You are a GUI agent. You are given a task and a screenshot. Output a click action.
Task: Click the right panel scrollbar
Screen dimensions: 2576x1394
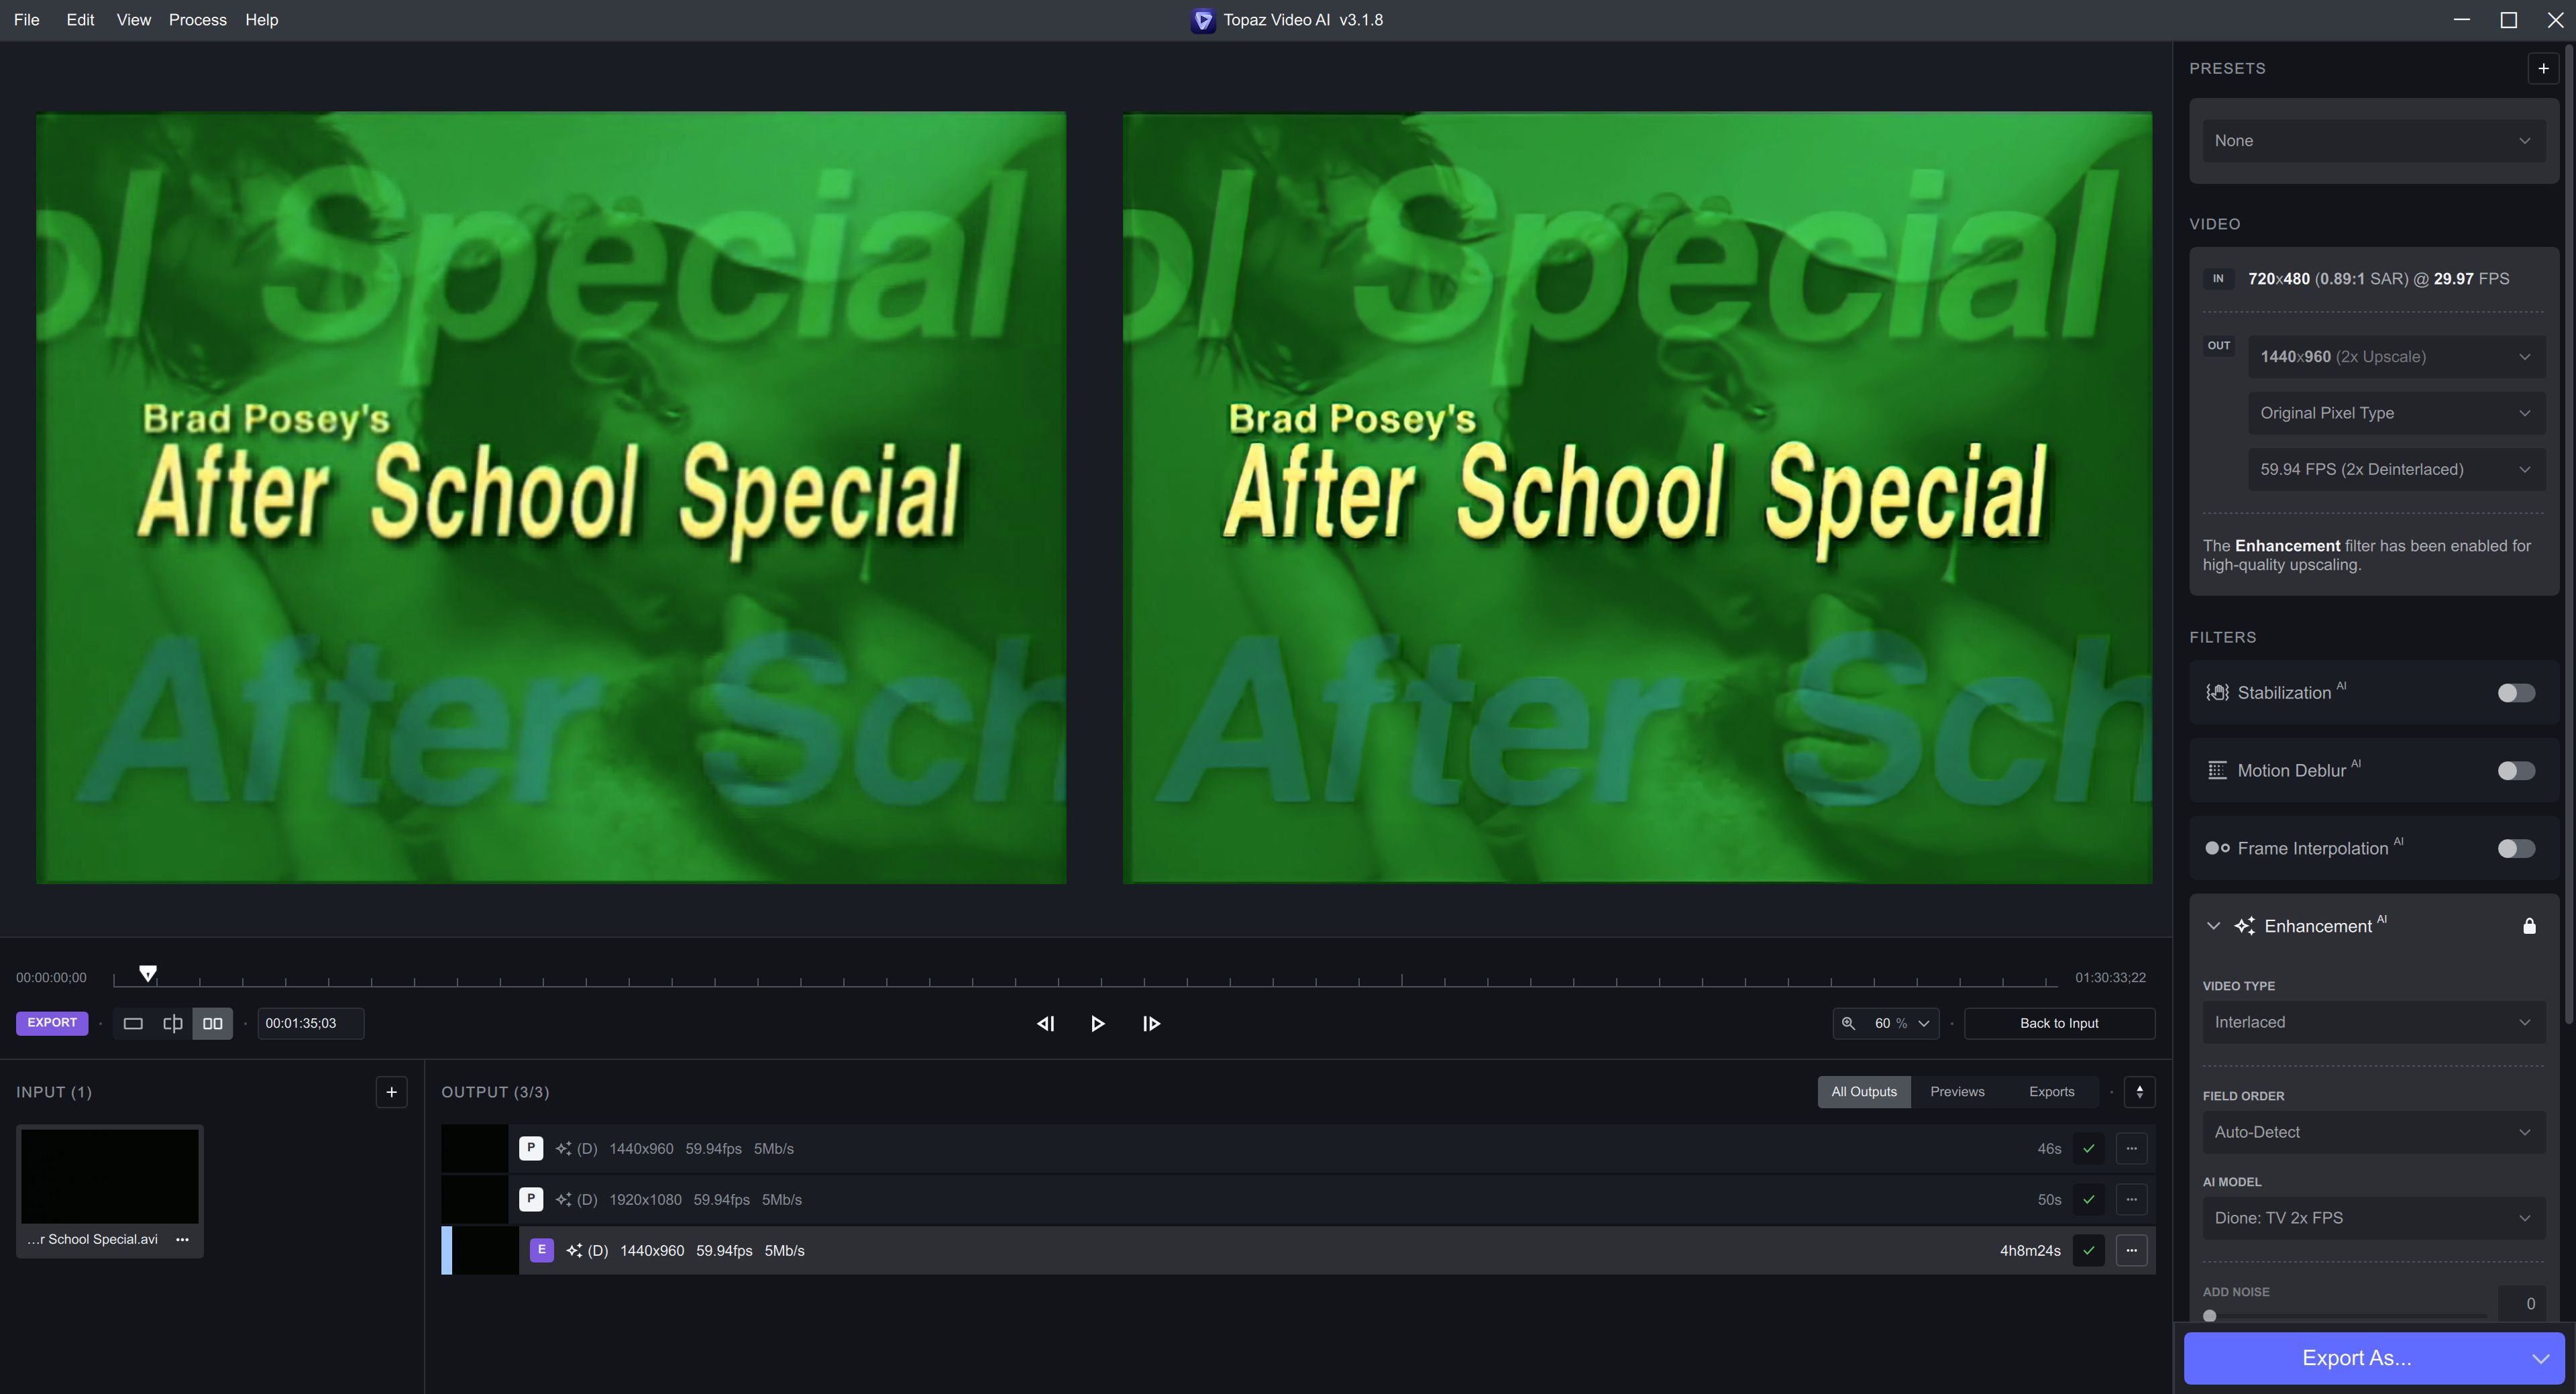(2569, 535)
